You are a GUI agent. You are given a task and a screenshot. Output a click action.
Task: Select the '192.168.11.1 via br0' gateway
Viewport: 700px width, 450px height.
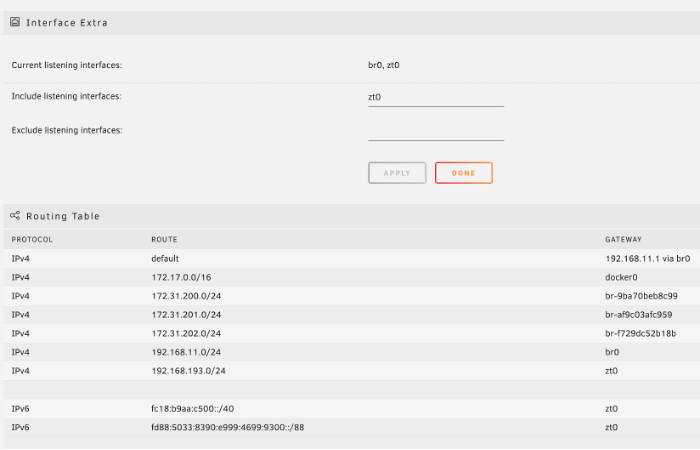[648, 259]
